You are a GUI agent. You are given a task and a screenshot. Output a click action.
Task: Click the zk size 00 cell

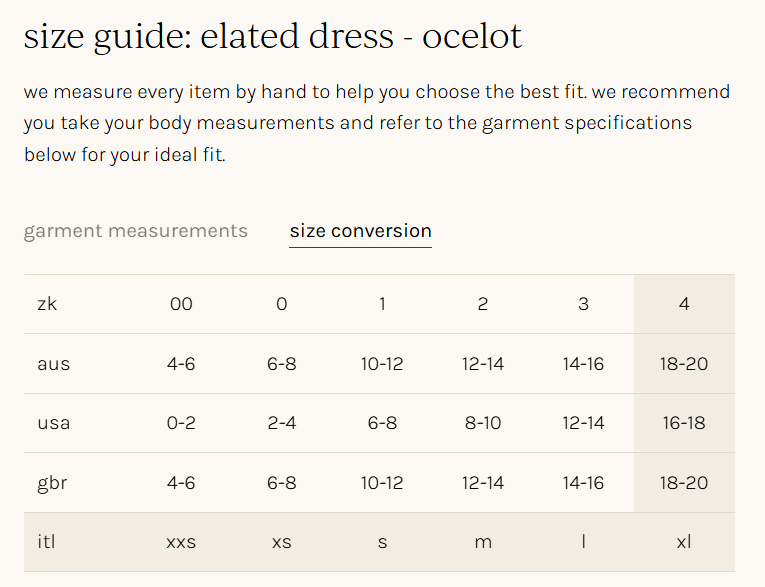pyautogui.click(x=181, y=304)
